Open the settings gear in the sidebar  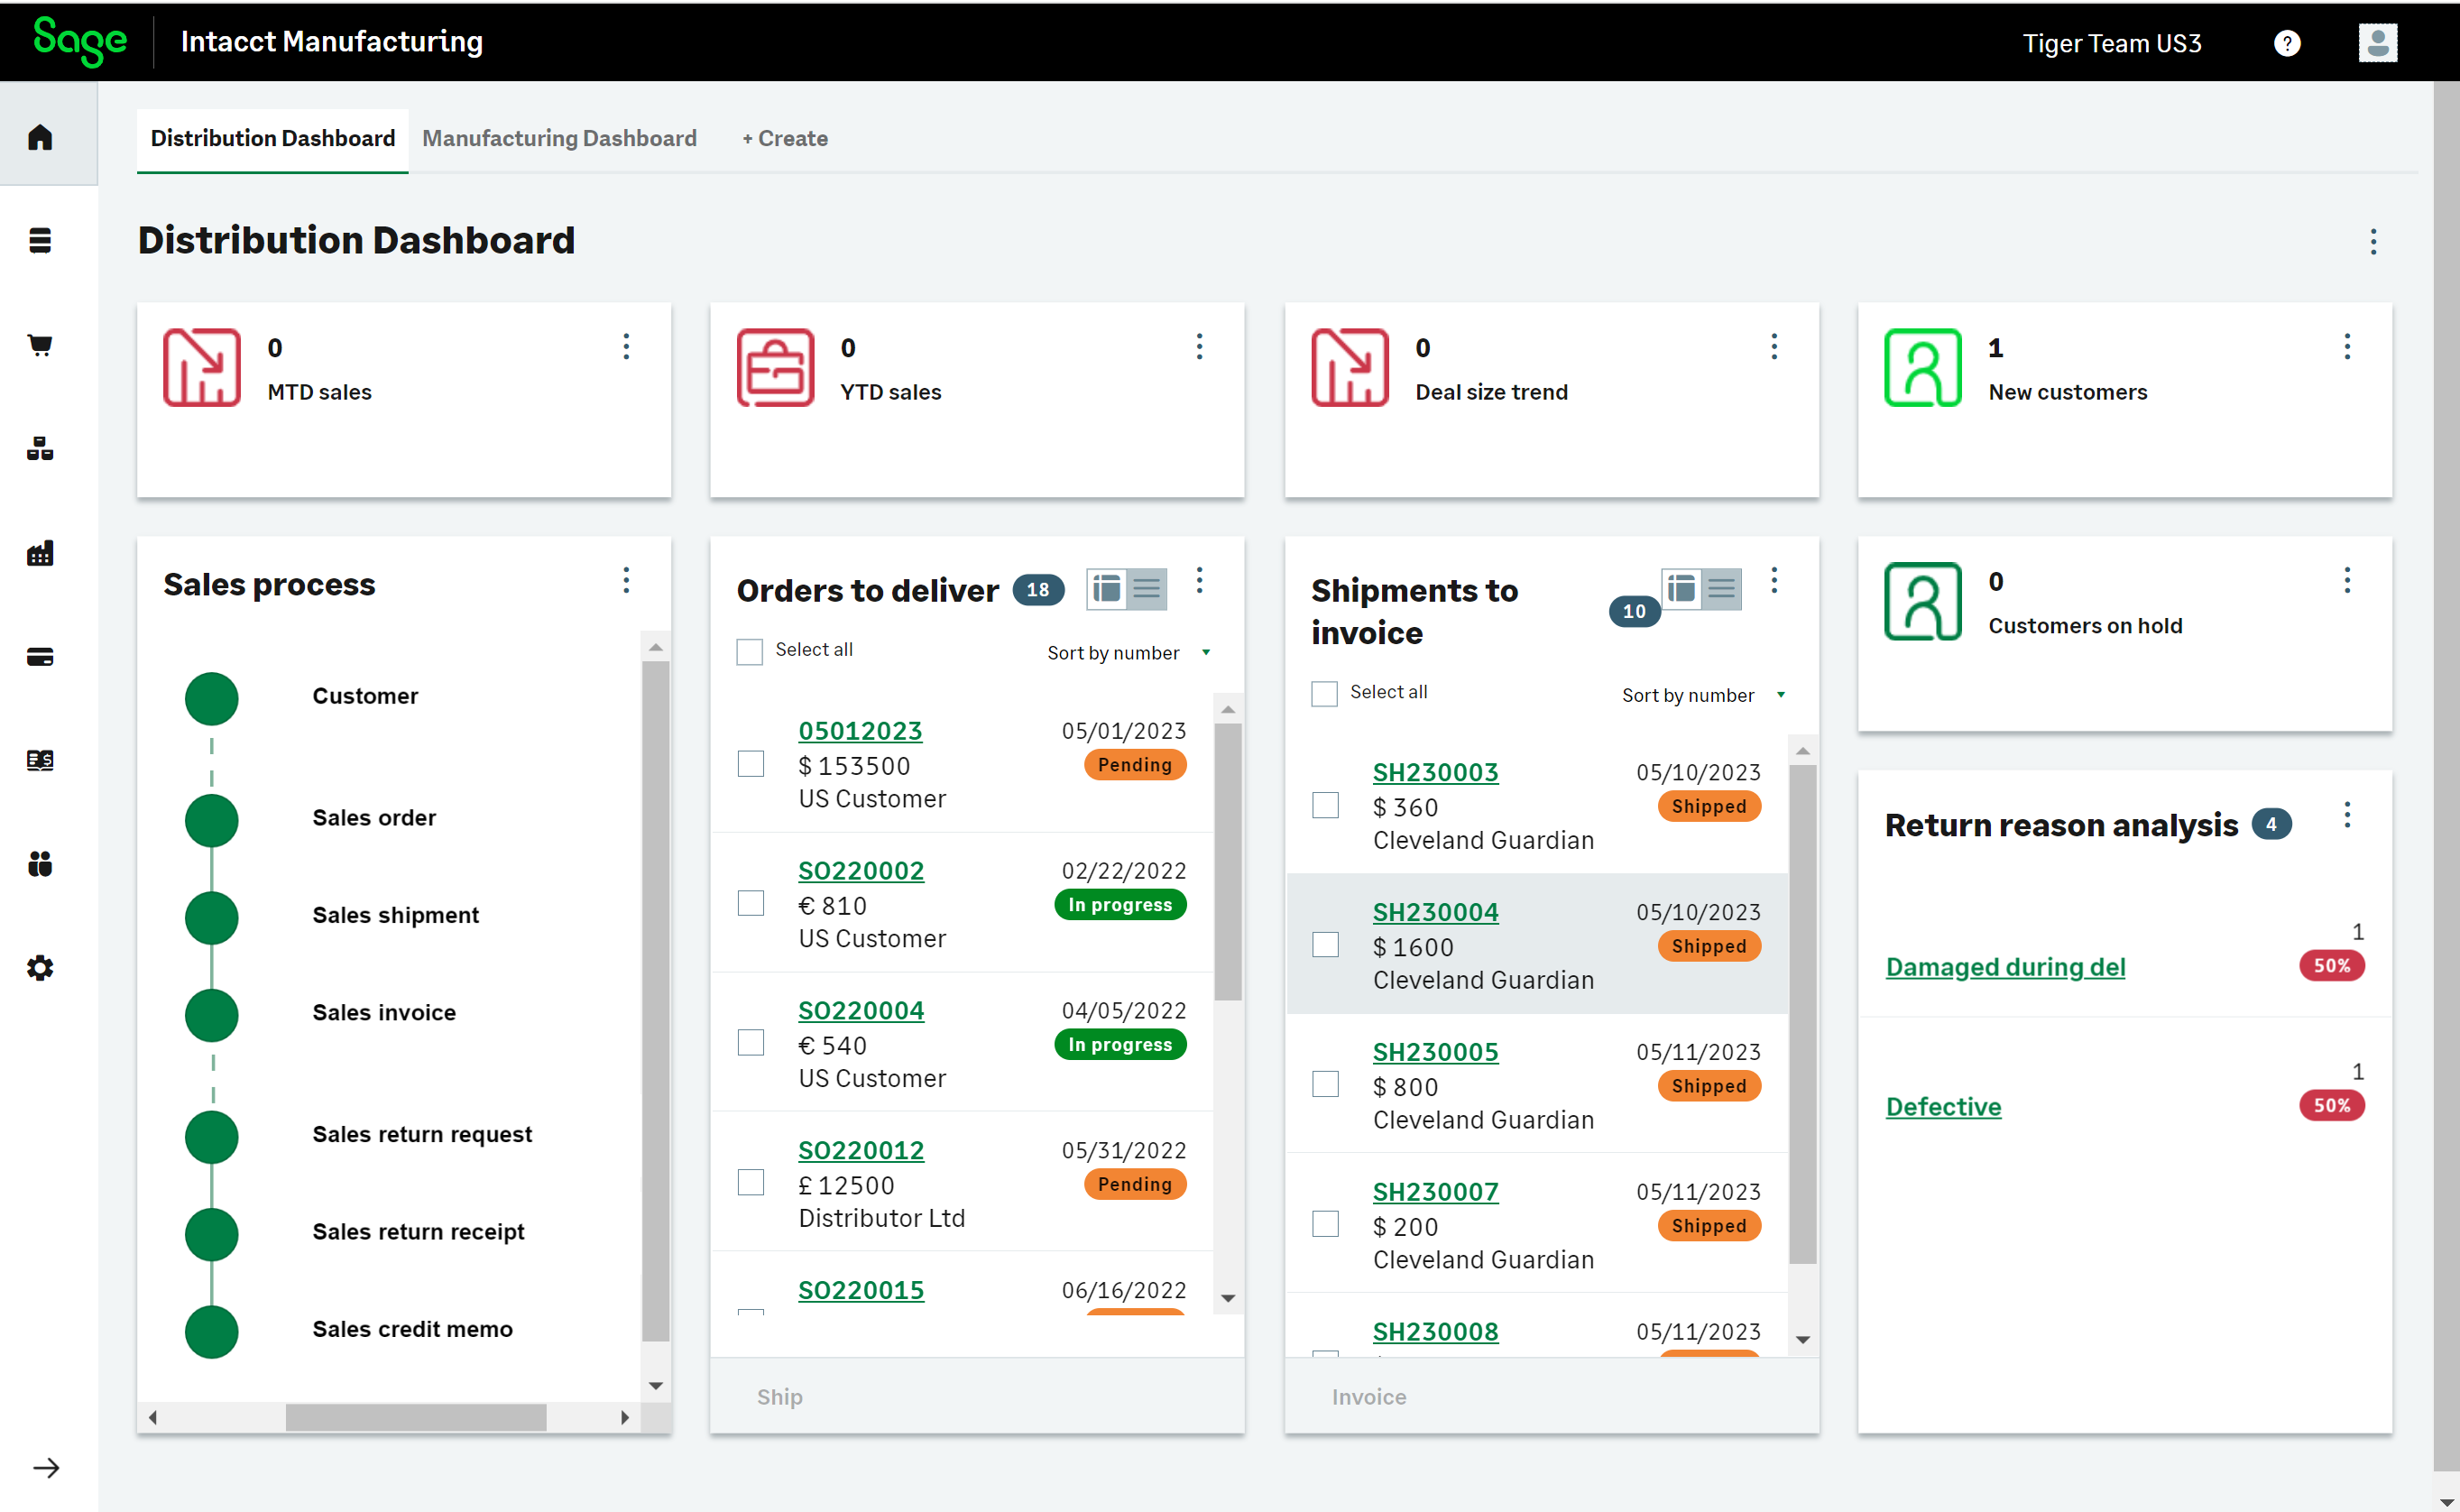40,967
